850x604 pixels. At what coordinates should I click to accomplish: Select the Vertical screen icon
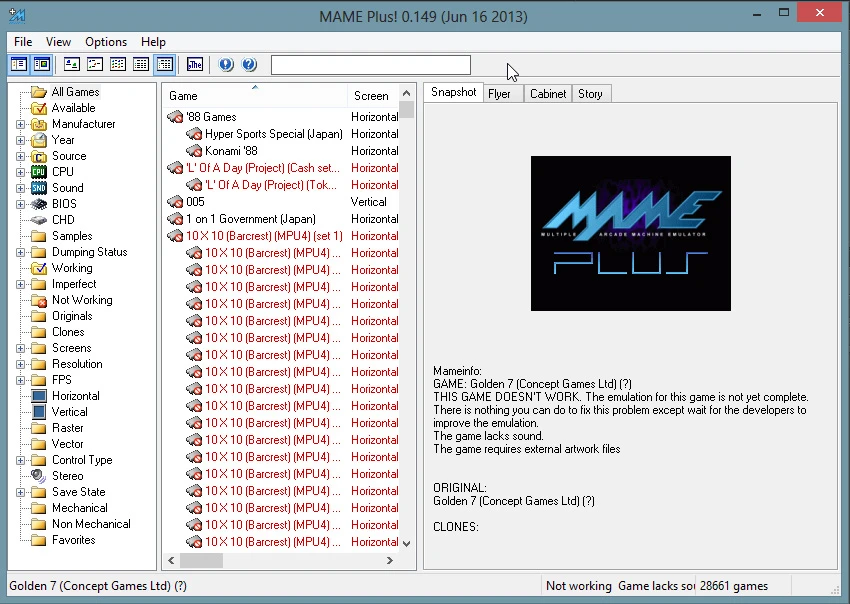click(x=39, y=412)
